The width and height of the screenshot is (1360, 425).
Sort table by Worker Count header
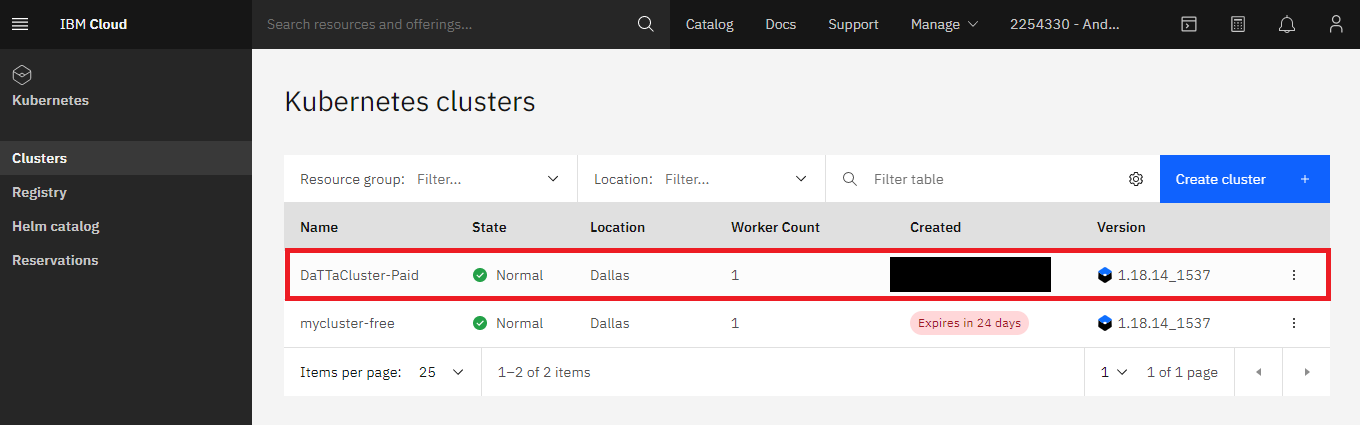pos(775,227)
